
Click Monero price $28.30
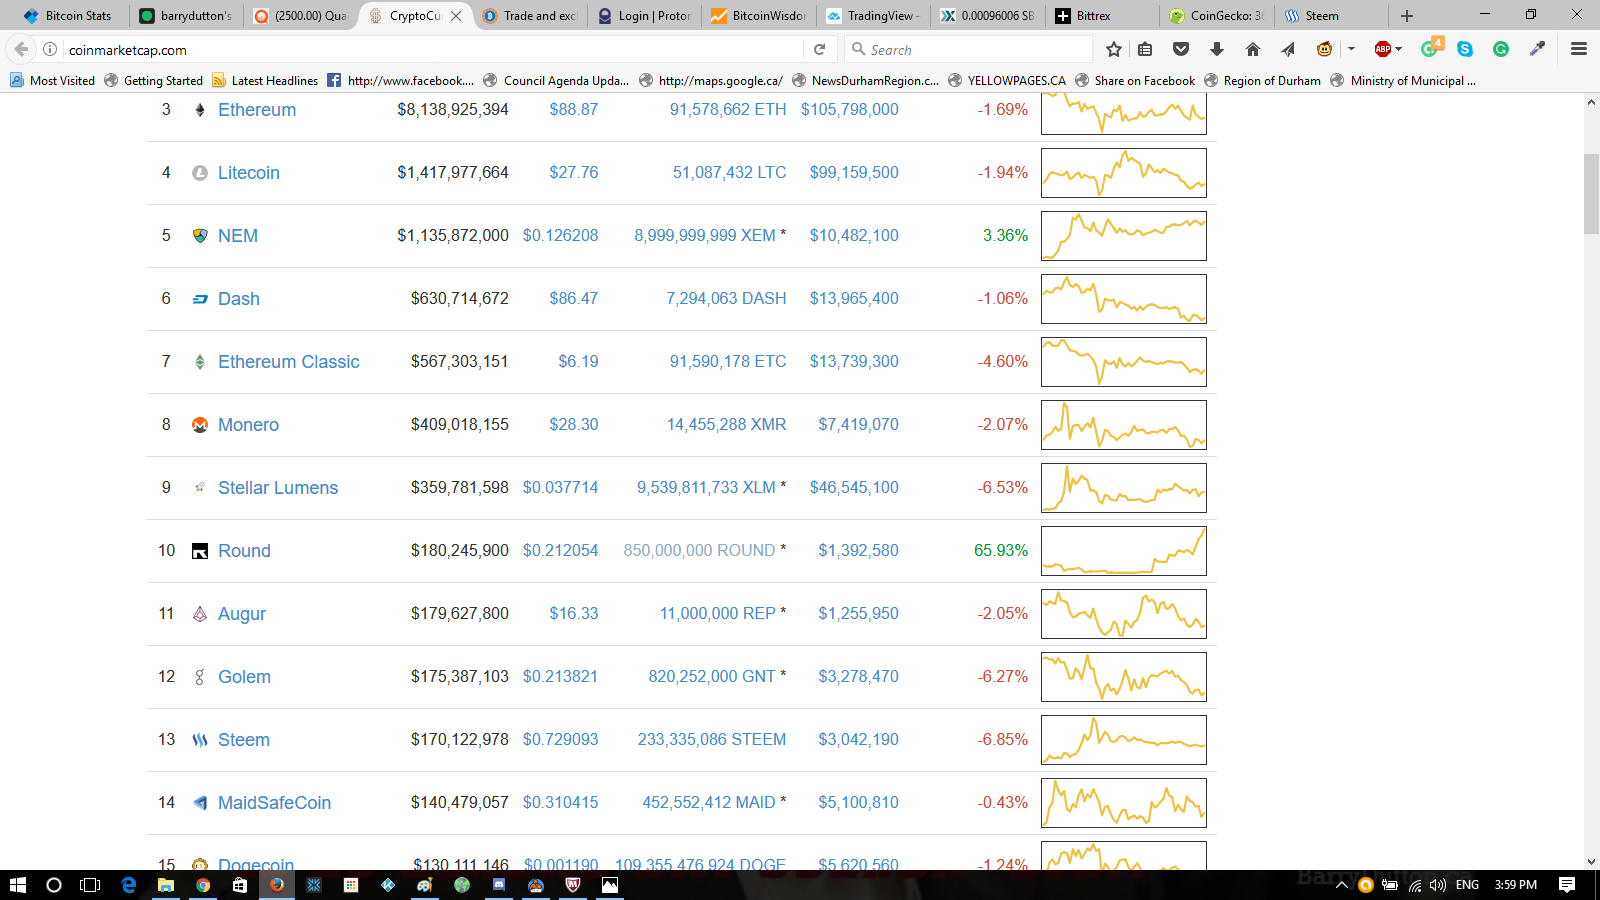(x=574, y=425)
